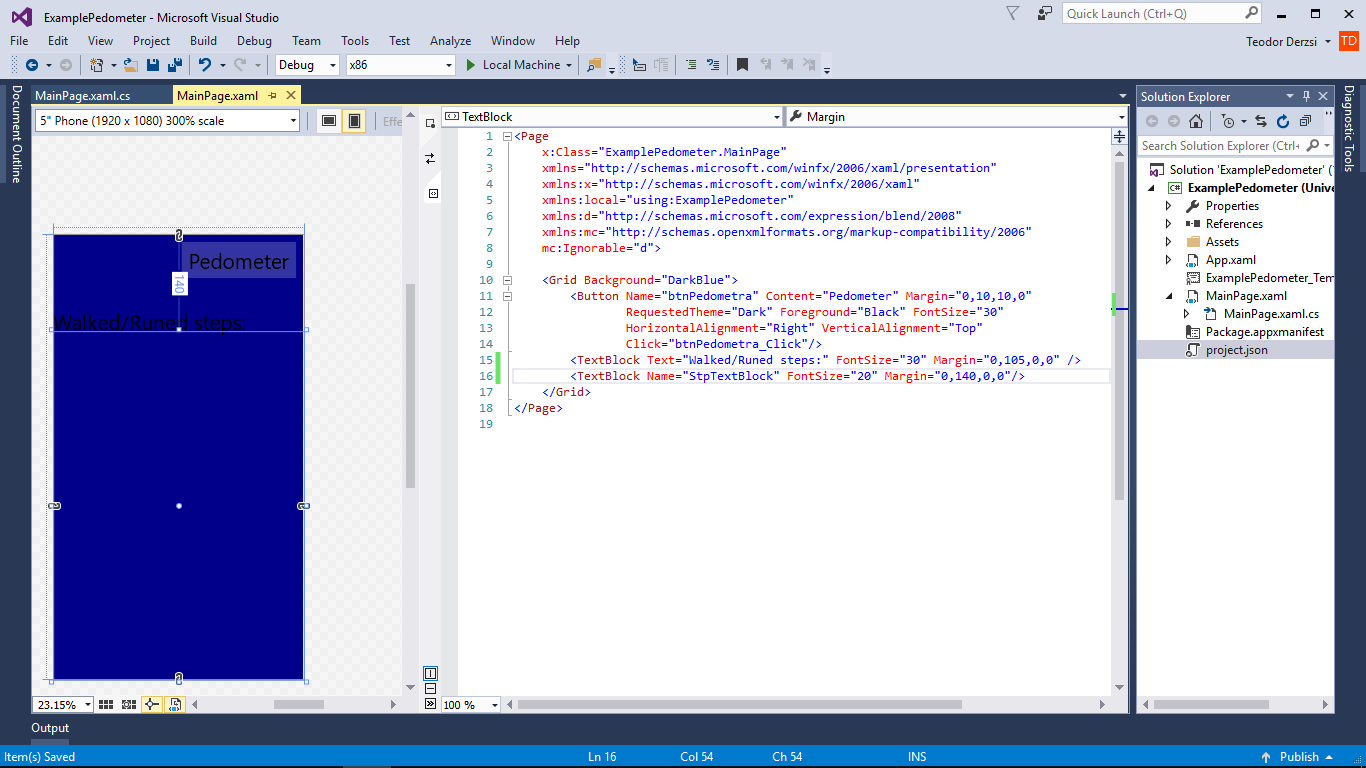Click Collapse All in Solution Explorer
Viewport: 1366px width, 768px height.
1305,121
